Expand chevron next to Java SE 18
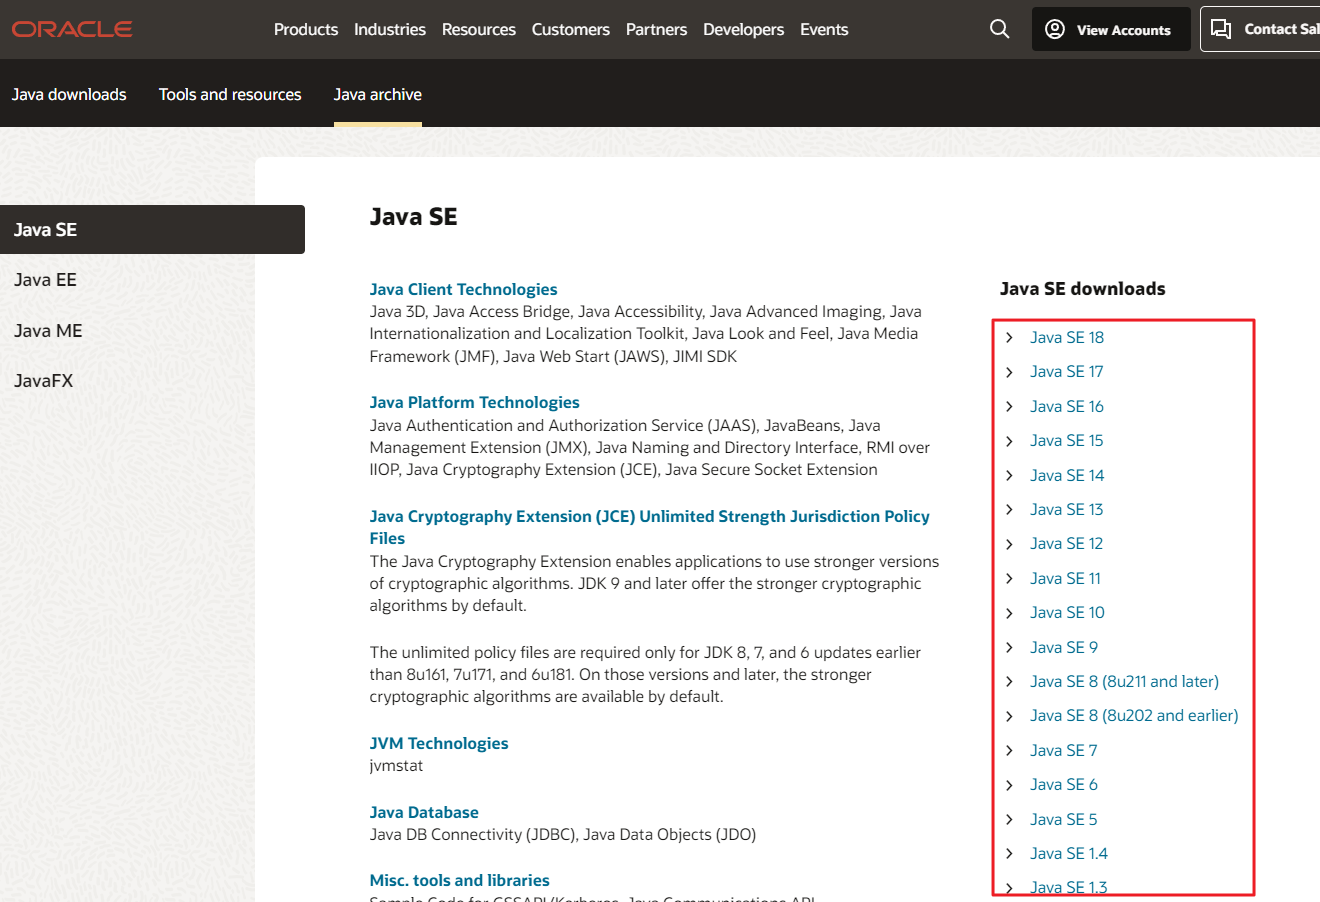This screenshot has width=1320, height=902. 1009,337
